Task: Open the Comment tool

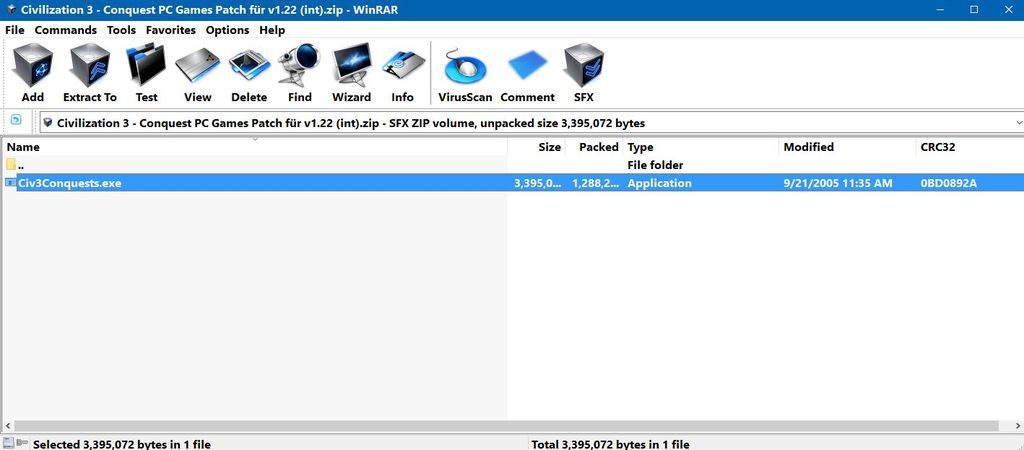Action: 528,72
